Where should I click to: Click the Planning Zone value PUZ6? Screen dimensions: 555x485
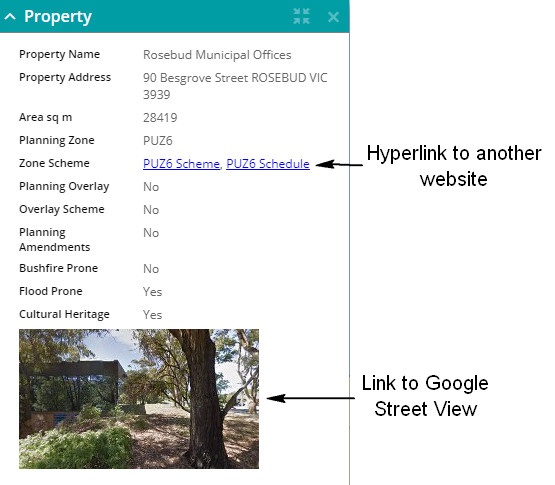(158, 141)
